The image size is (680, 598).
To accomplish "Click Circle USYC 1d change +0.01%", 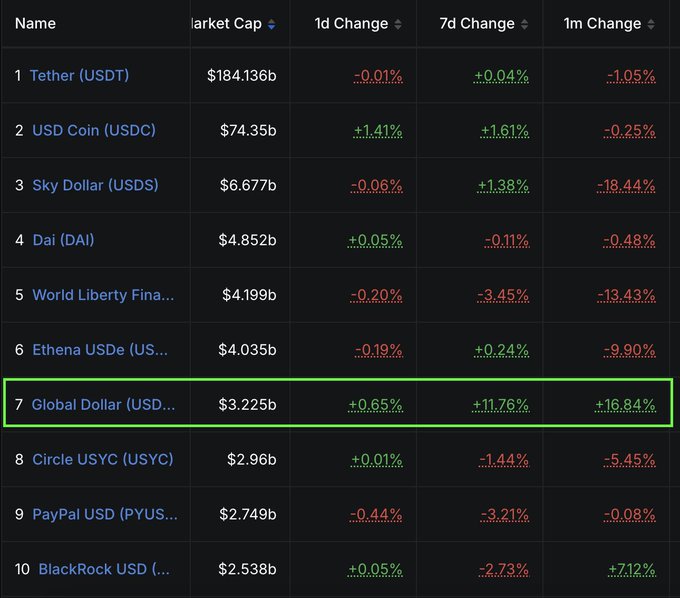I will [x=377, y=460].
